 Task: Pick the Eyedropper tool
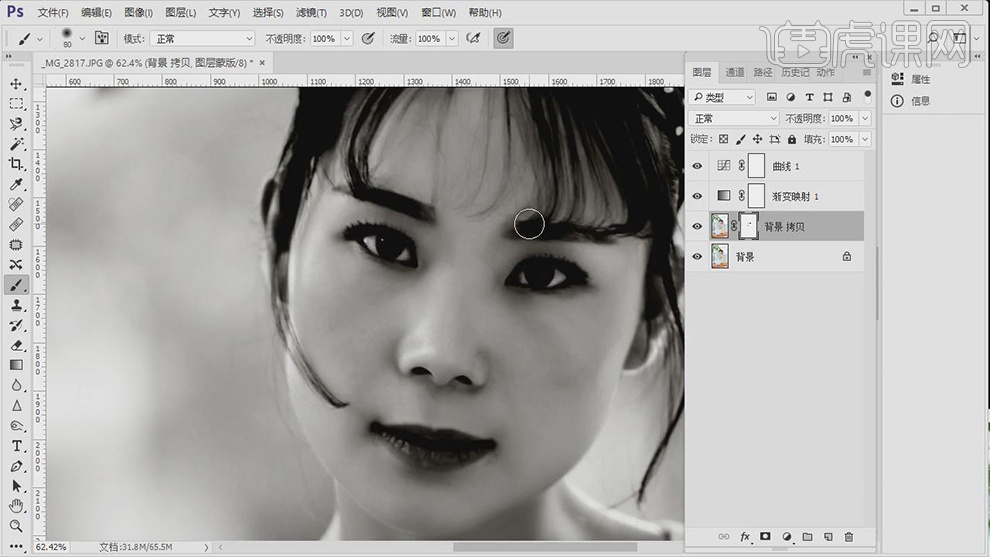click(x=16, y=184)
